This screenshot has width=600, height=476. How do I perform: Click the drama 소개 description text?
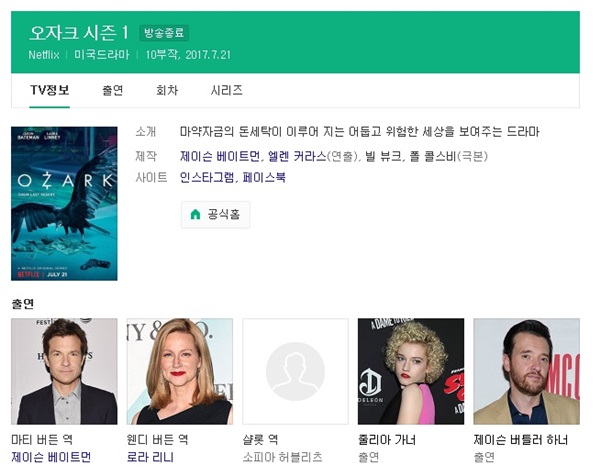click(360, 132)
